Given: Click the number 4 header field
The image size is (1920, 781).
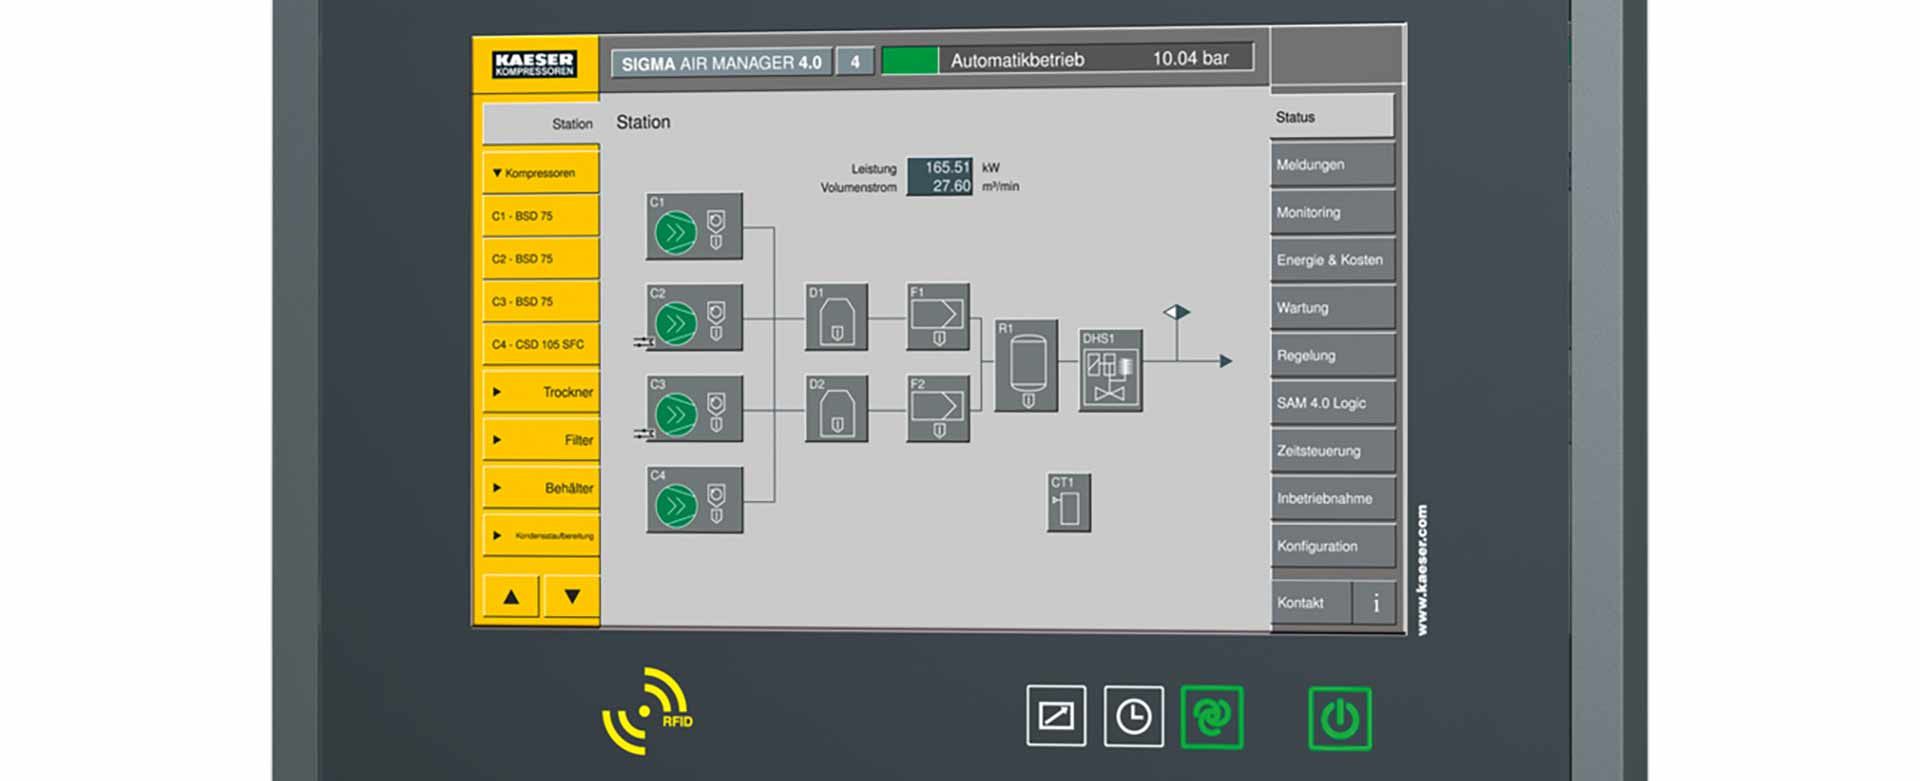Looking at the screenshot, I should (855, 62).
